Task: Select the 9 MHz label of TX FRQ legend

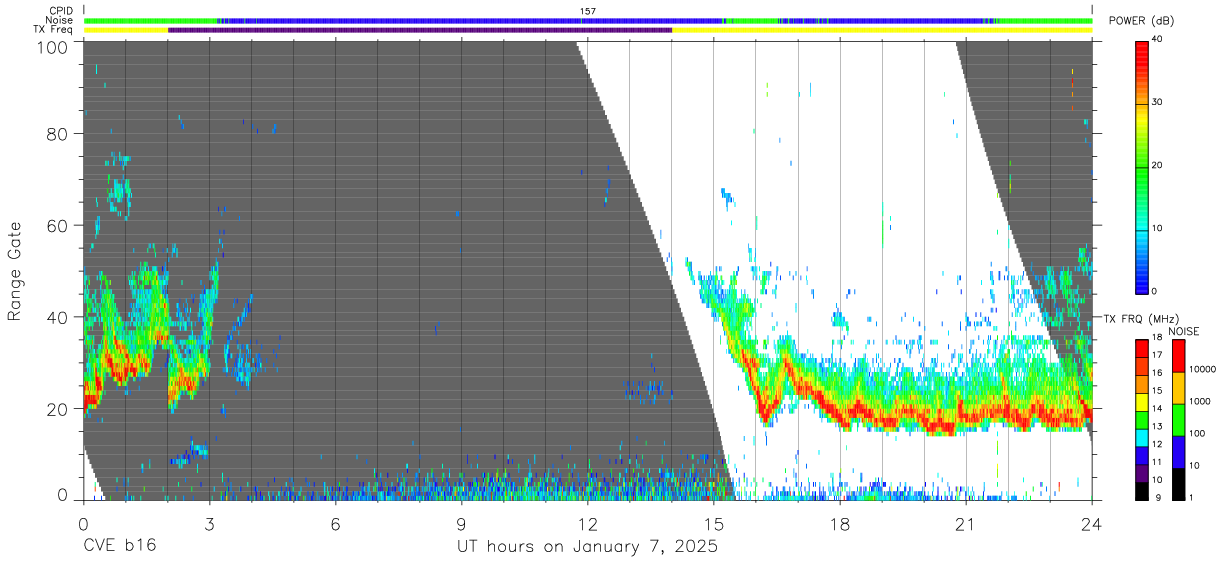Action: coord(1156,497)
